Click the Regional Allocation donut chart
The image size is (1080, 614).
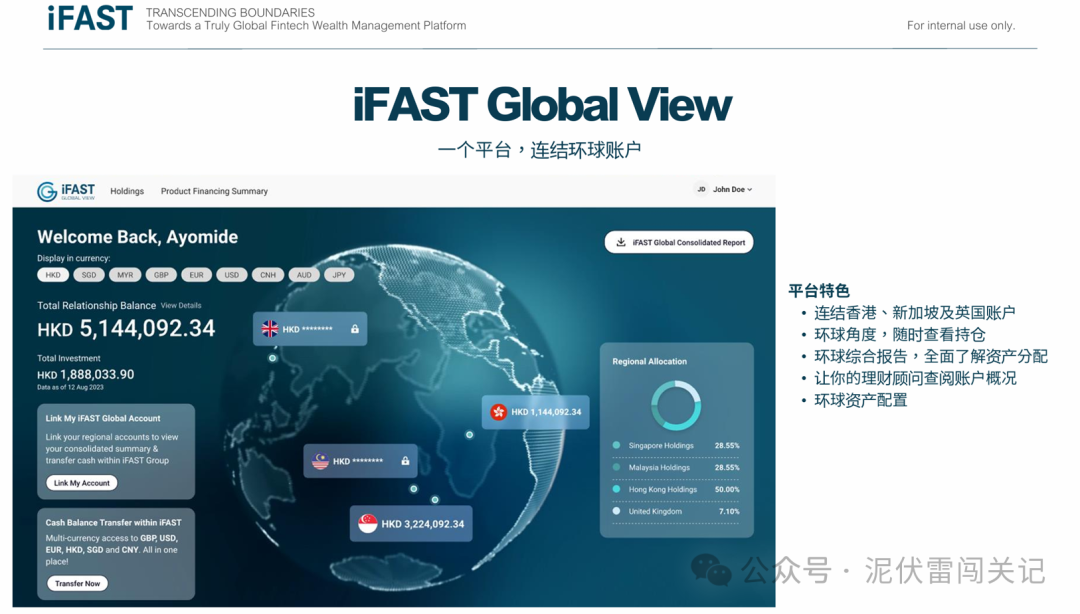(676, 406)
